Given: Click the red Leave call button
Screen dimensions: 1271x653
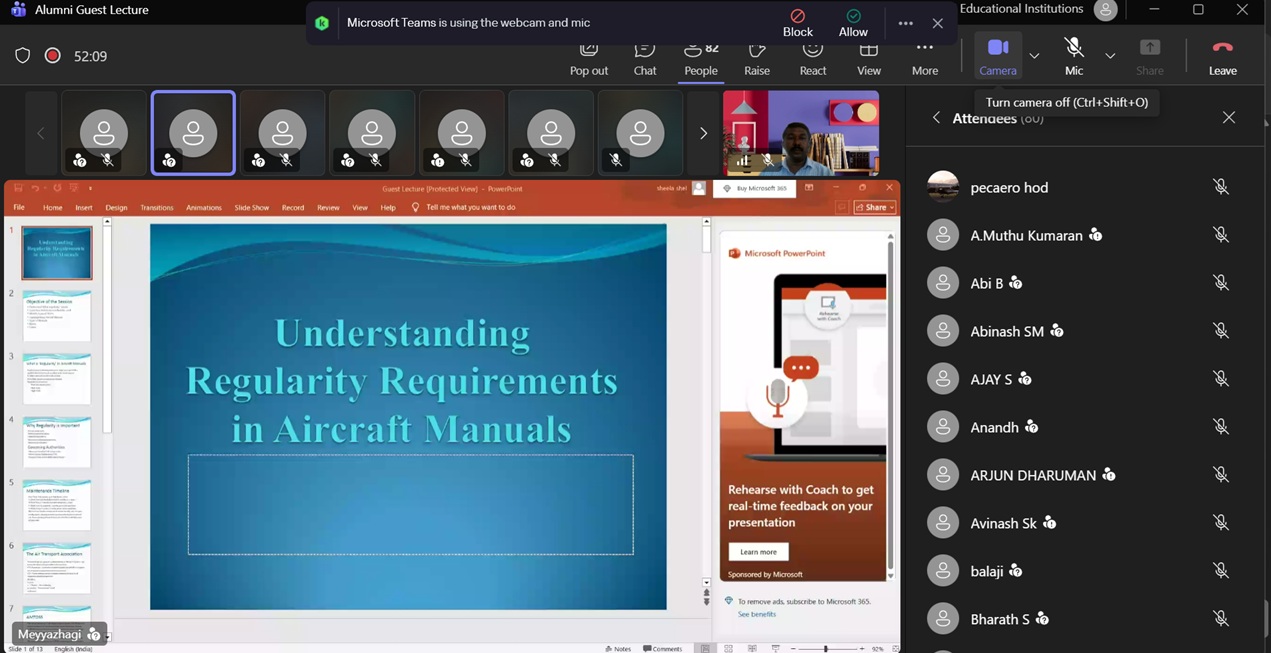Looking at the screenshot, I should [1222, 57].
